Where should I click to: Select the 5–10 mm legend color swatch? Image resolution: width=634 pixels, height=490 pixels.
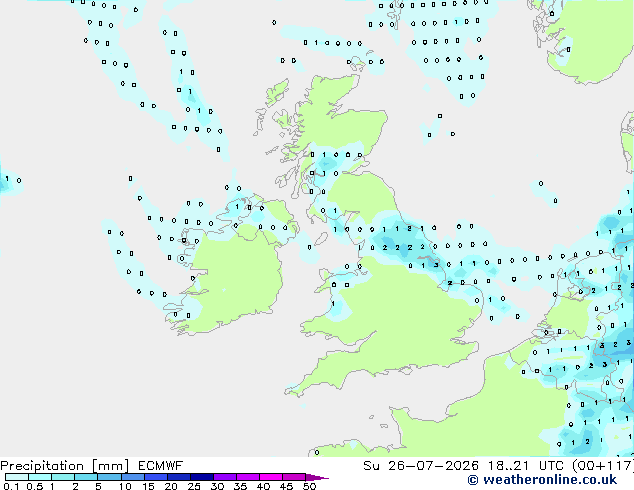[110, 477]
